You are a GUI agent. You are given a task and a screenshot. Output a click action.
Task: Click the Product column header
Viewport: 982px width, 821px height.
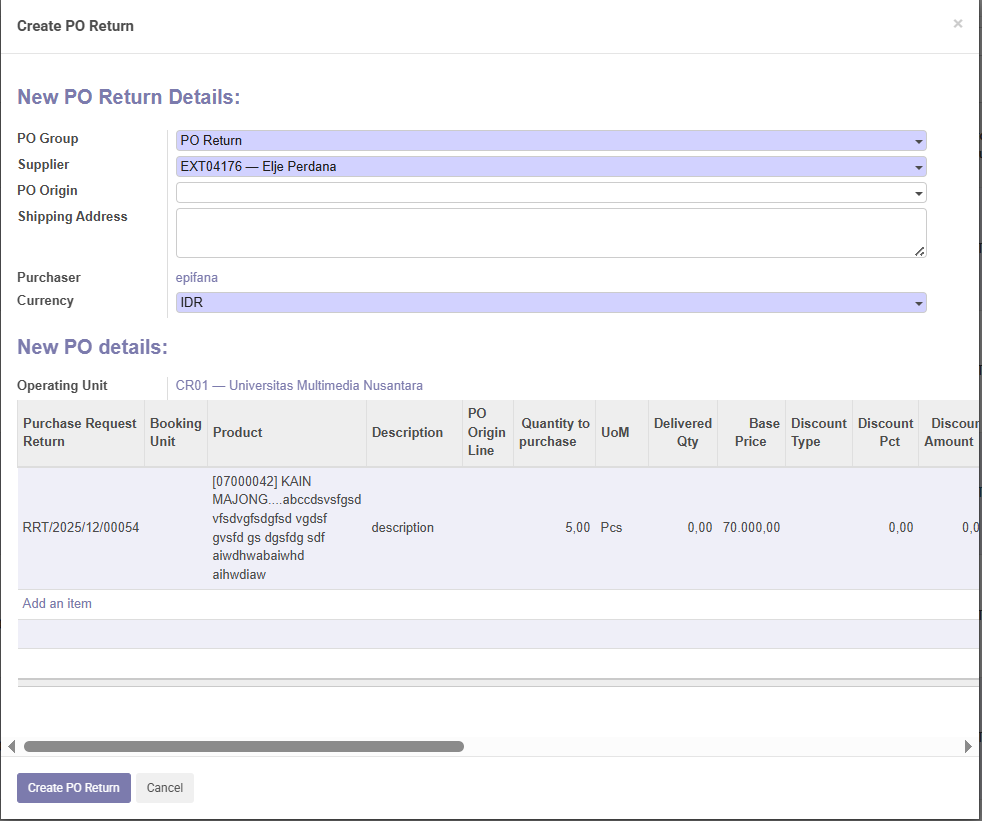click(x=238, y=432)
